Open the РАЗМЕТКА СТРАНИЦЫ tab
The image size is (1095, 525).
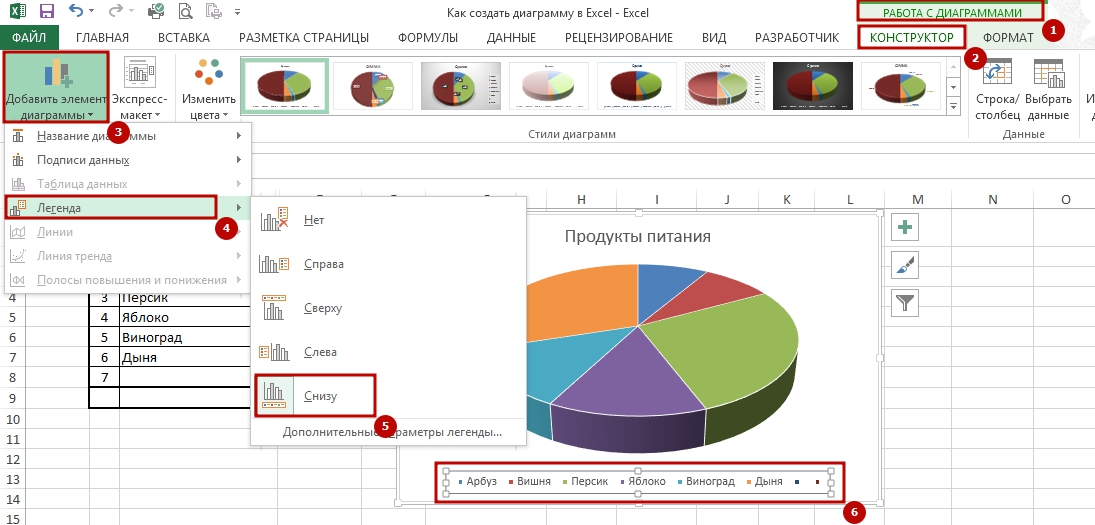point(304,38)
